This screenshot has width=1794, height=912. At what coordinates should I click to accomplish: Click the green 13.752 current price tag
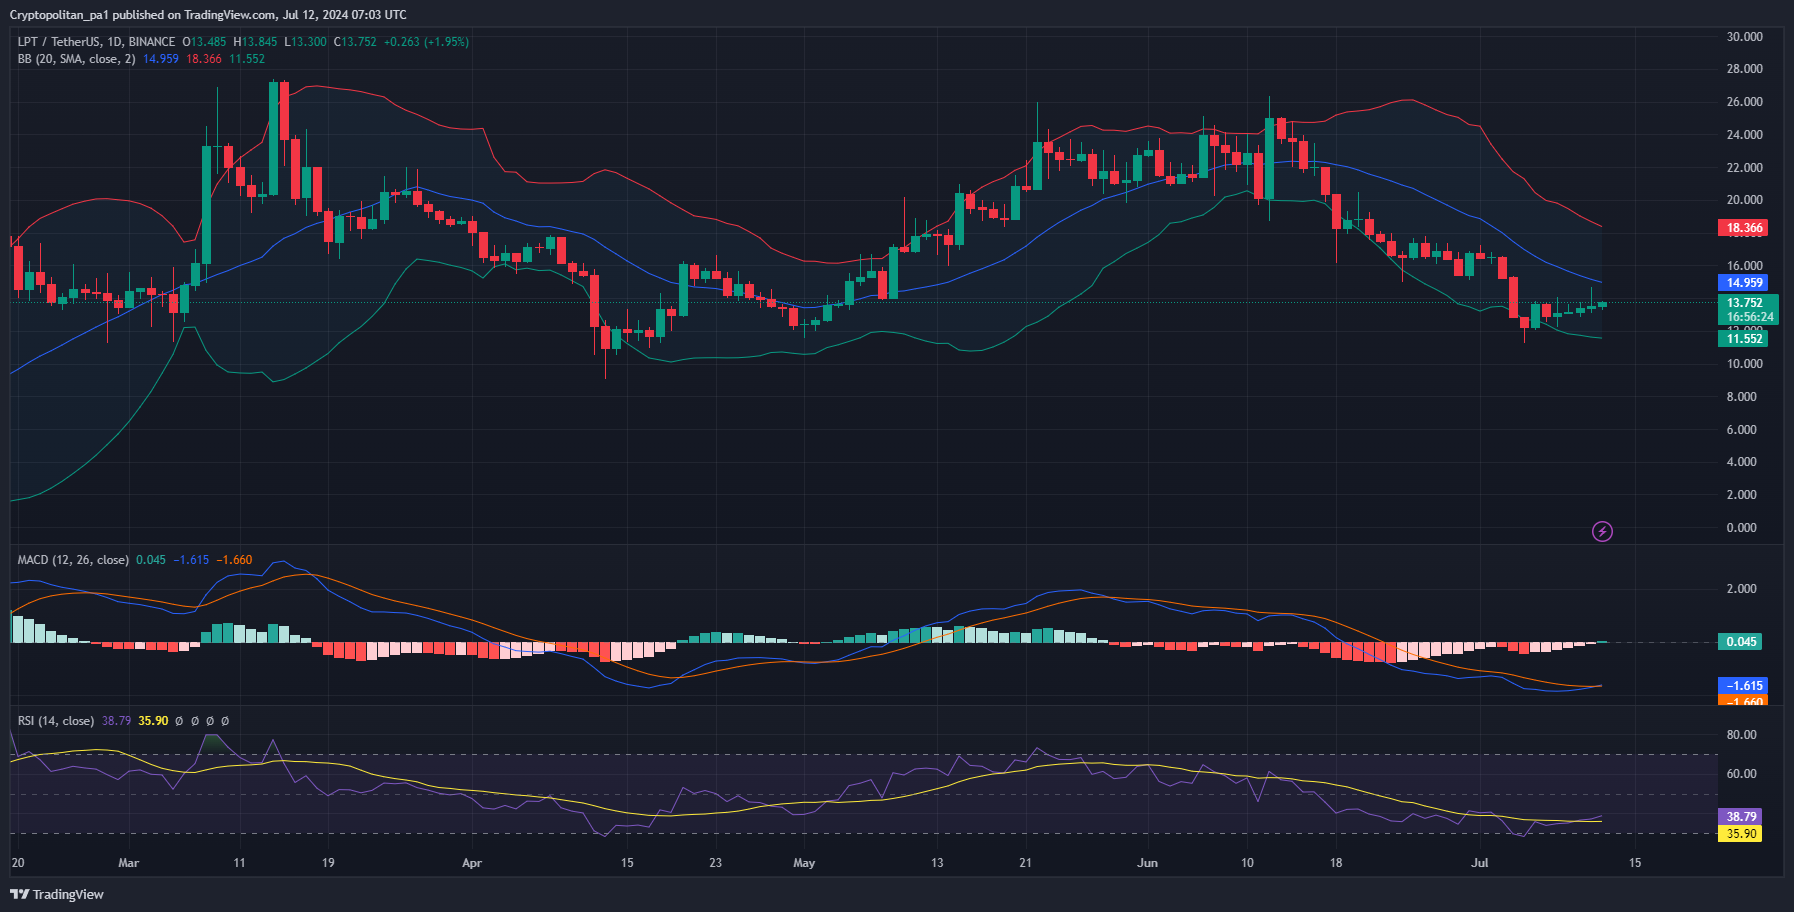1746,303
